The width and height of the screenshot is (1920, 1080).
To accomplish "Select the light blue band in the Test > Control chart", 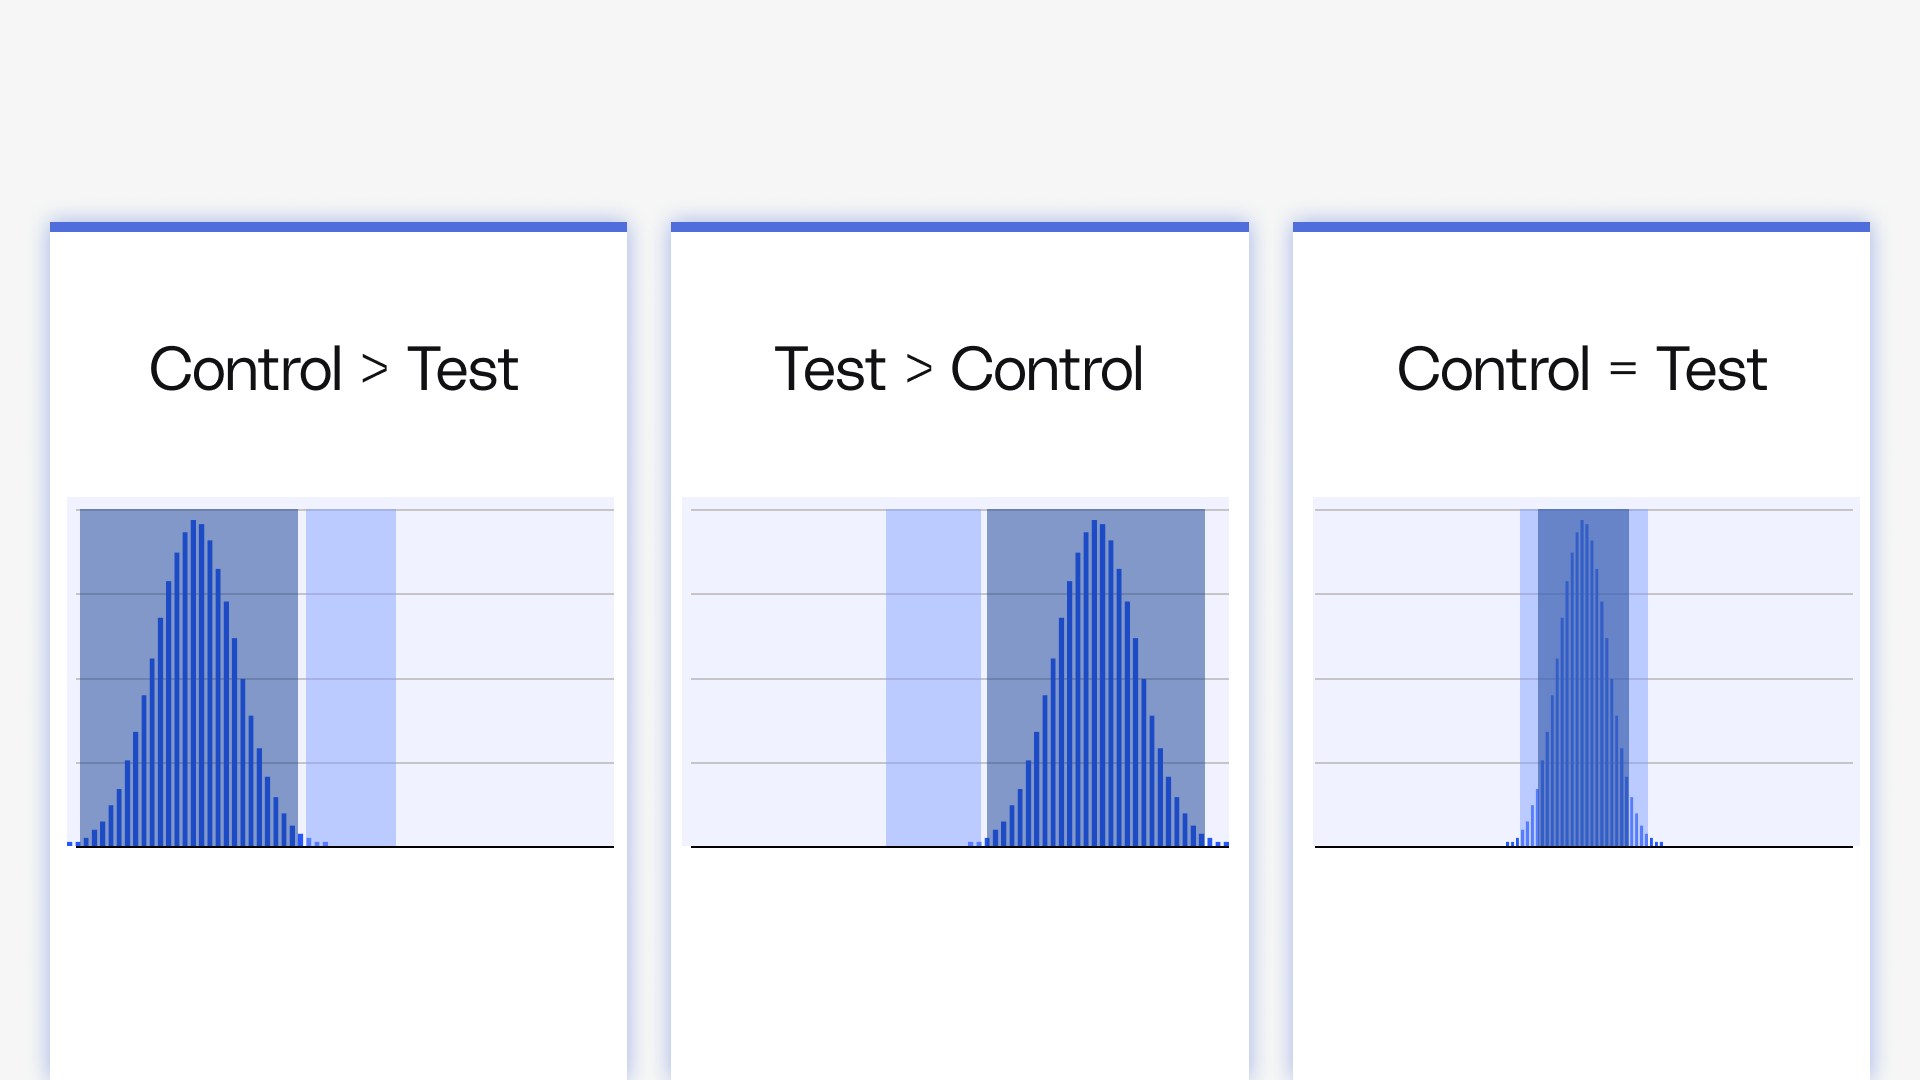I will [x=933, y=678].
